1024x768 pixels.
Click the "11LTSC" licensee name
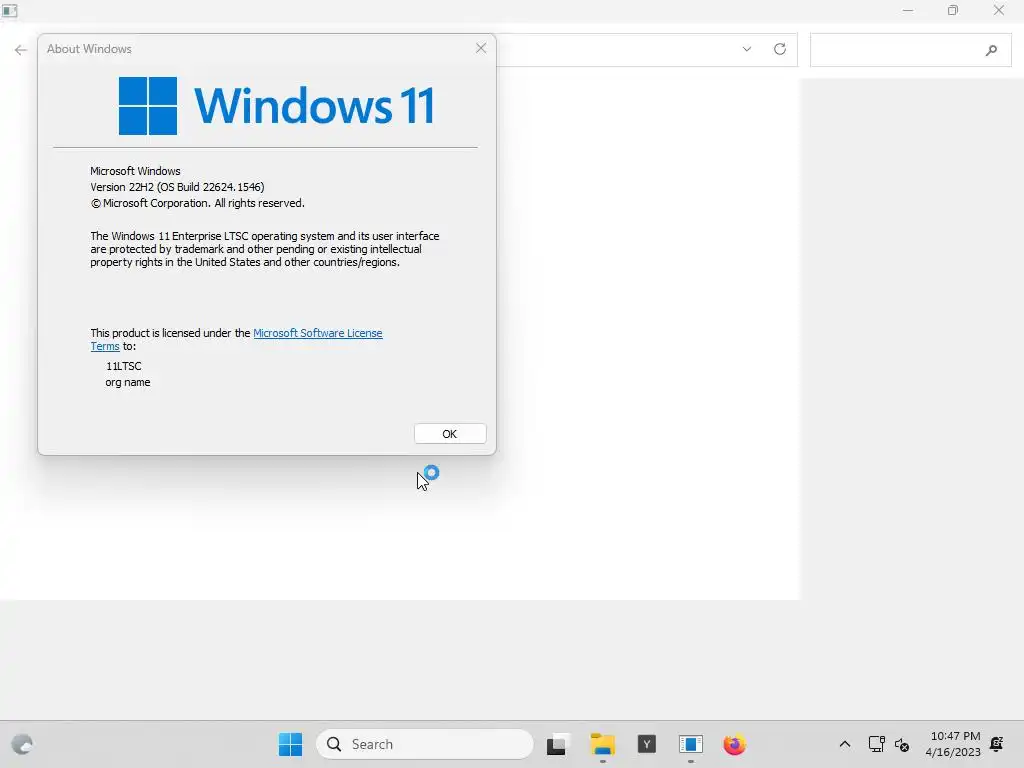point(123,366)
